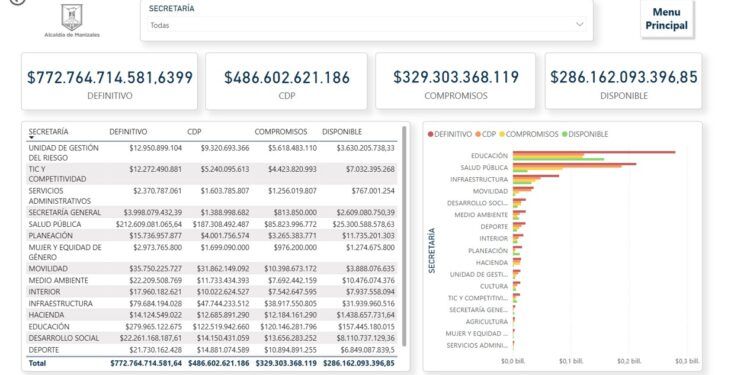Click the green DISPONIBLE legend marker

565,134
